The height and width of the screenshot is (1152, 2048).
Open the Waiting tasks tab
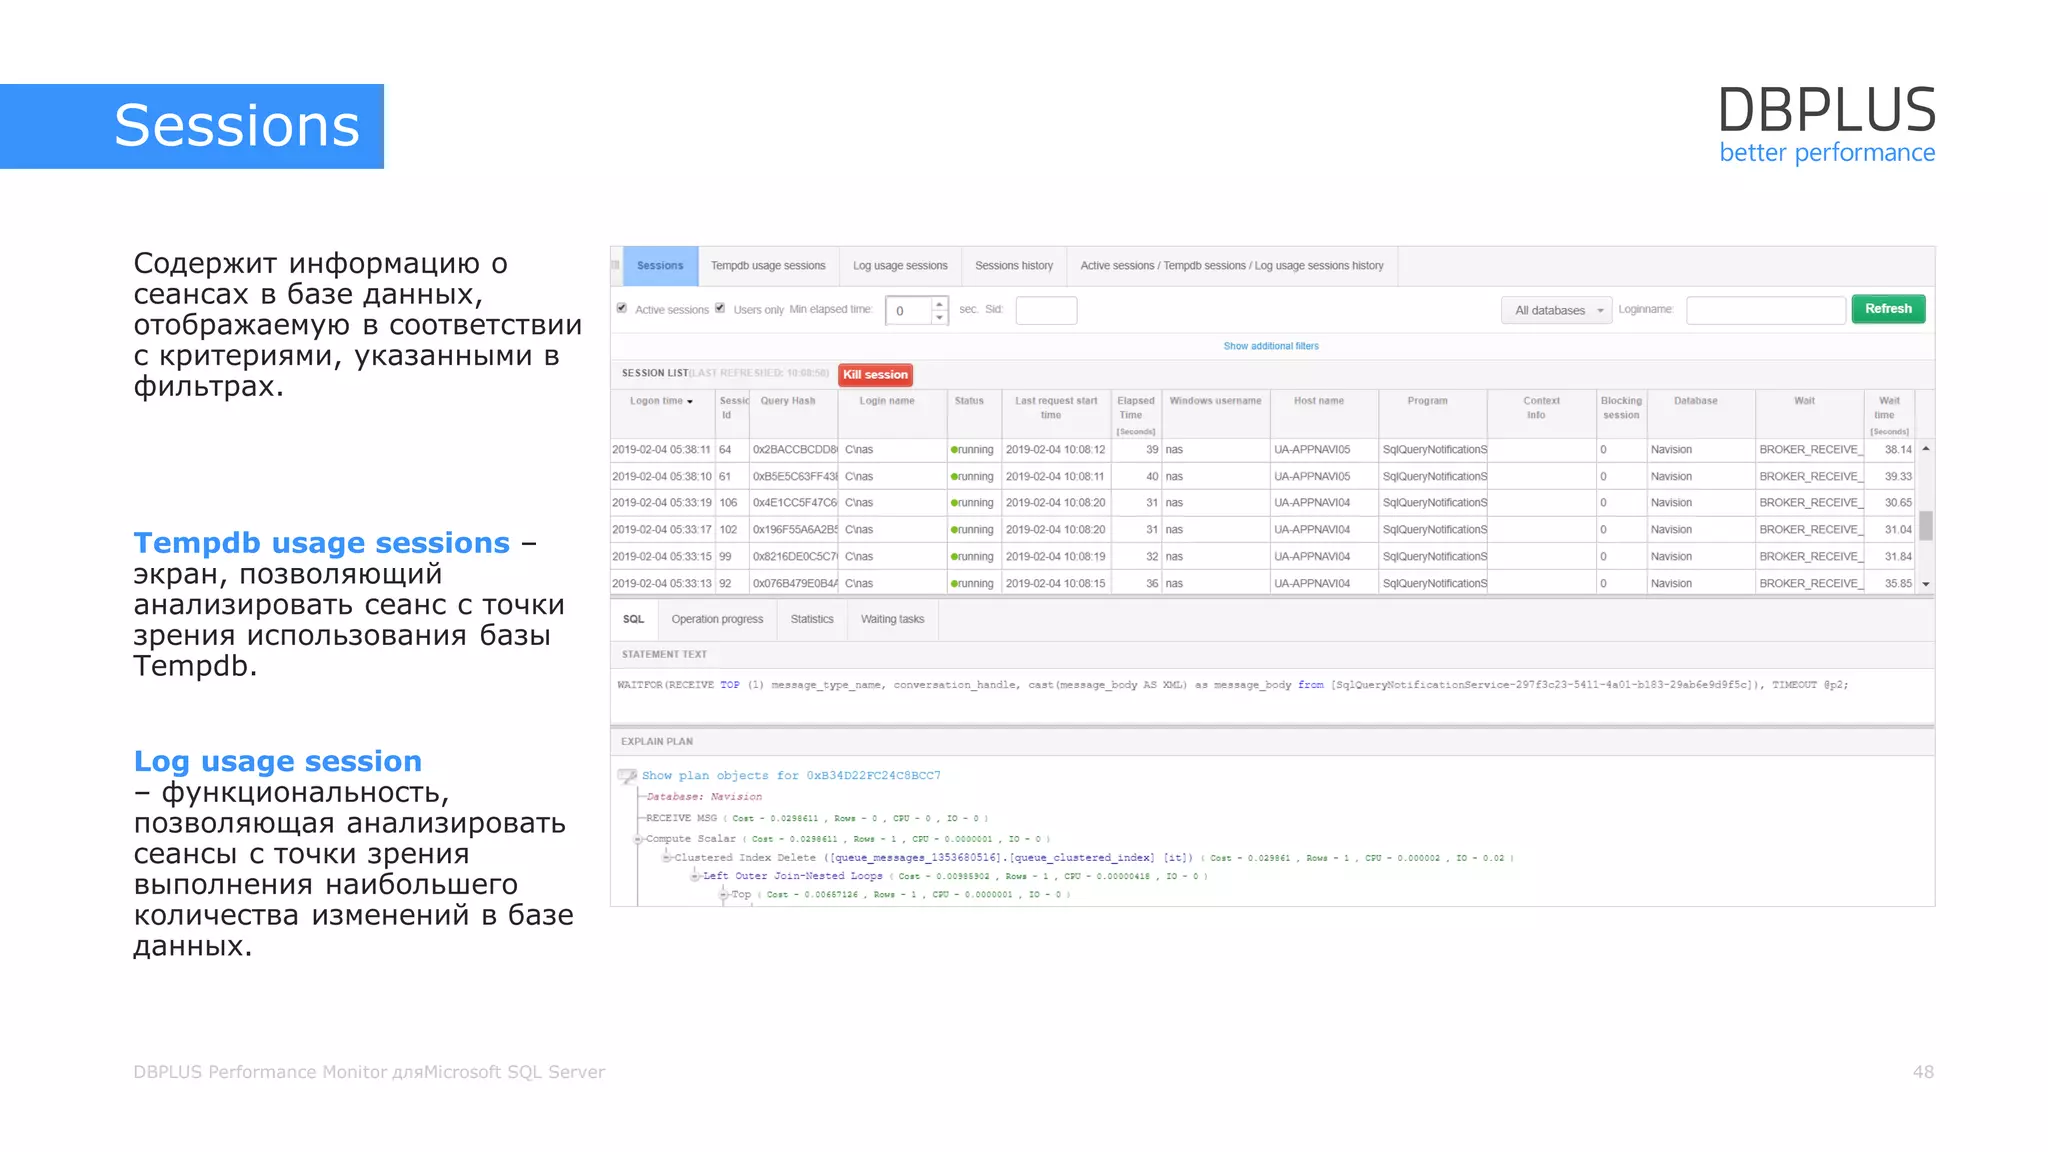pyautogui.click(x=892, y=619)
